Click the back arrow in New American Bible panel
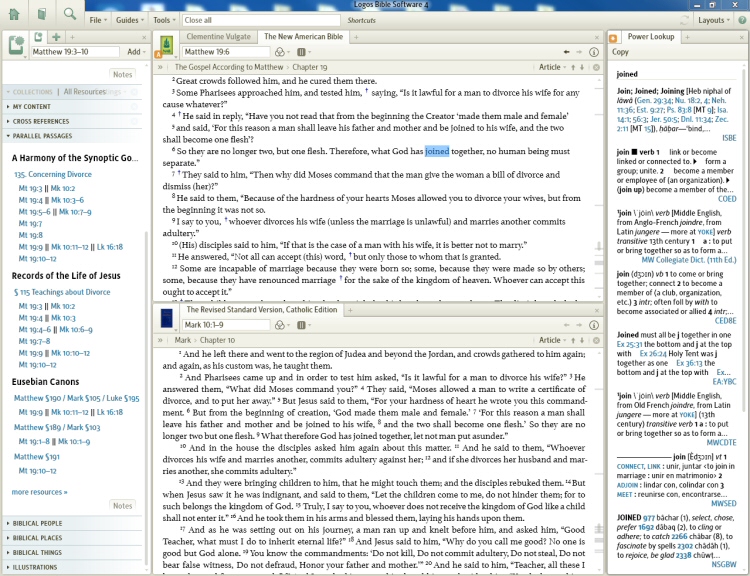 [567, 51]
